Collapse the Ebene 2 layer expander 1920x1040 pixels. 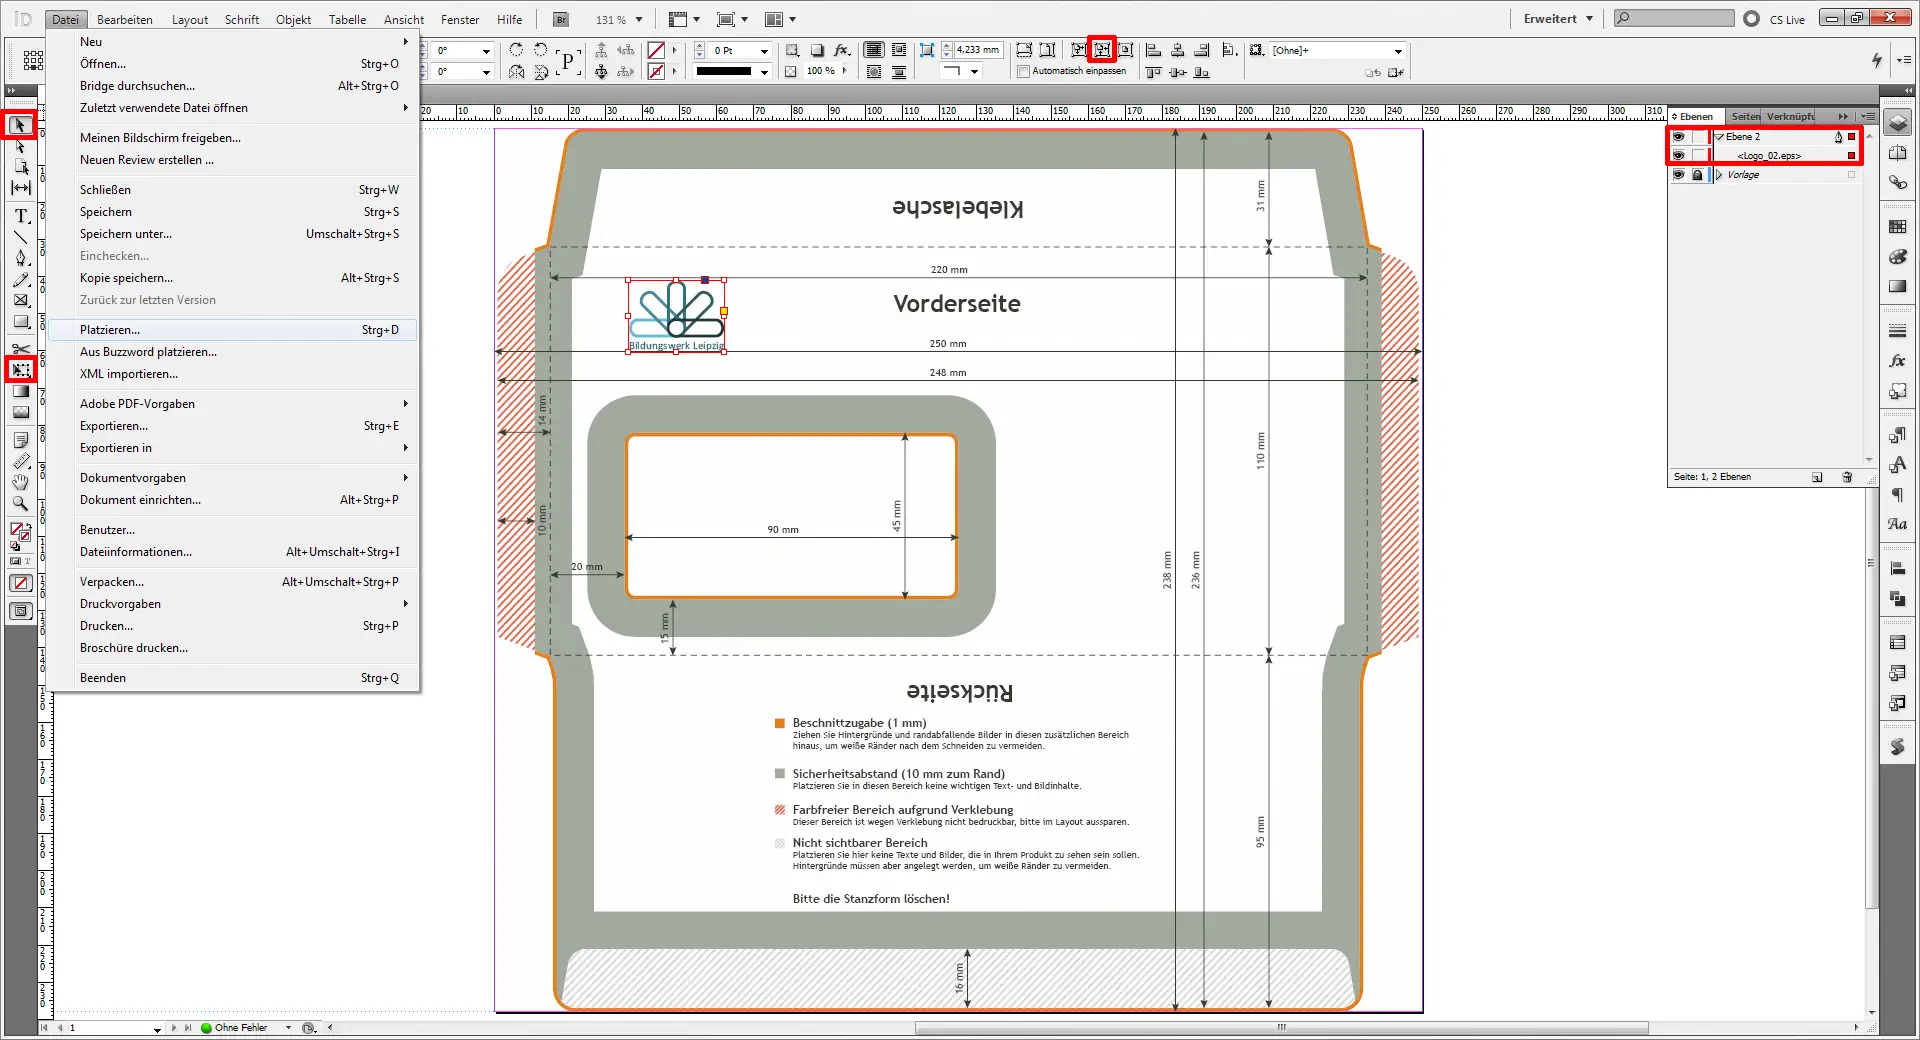[1720, 137]
